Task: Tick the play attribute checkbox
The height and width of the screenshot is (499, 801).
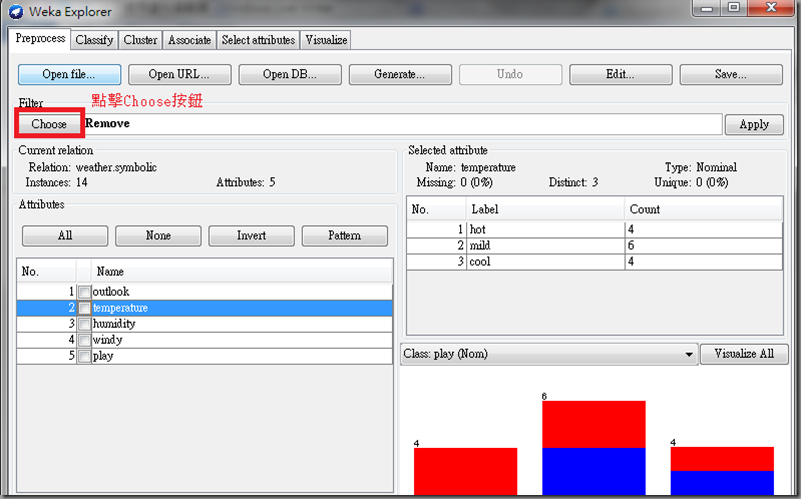Action: point(84,356)
